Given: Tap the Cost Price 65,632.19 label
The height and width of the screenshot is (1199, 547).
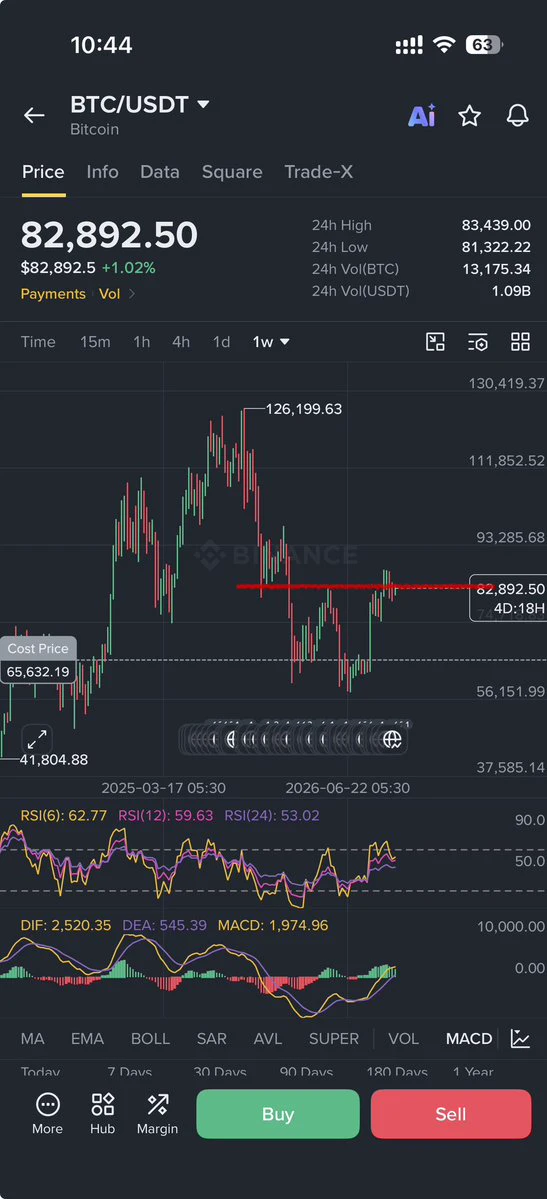Looking at the screenshot, I should [38, 661].
